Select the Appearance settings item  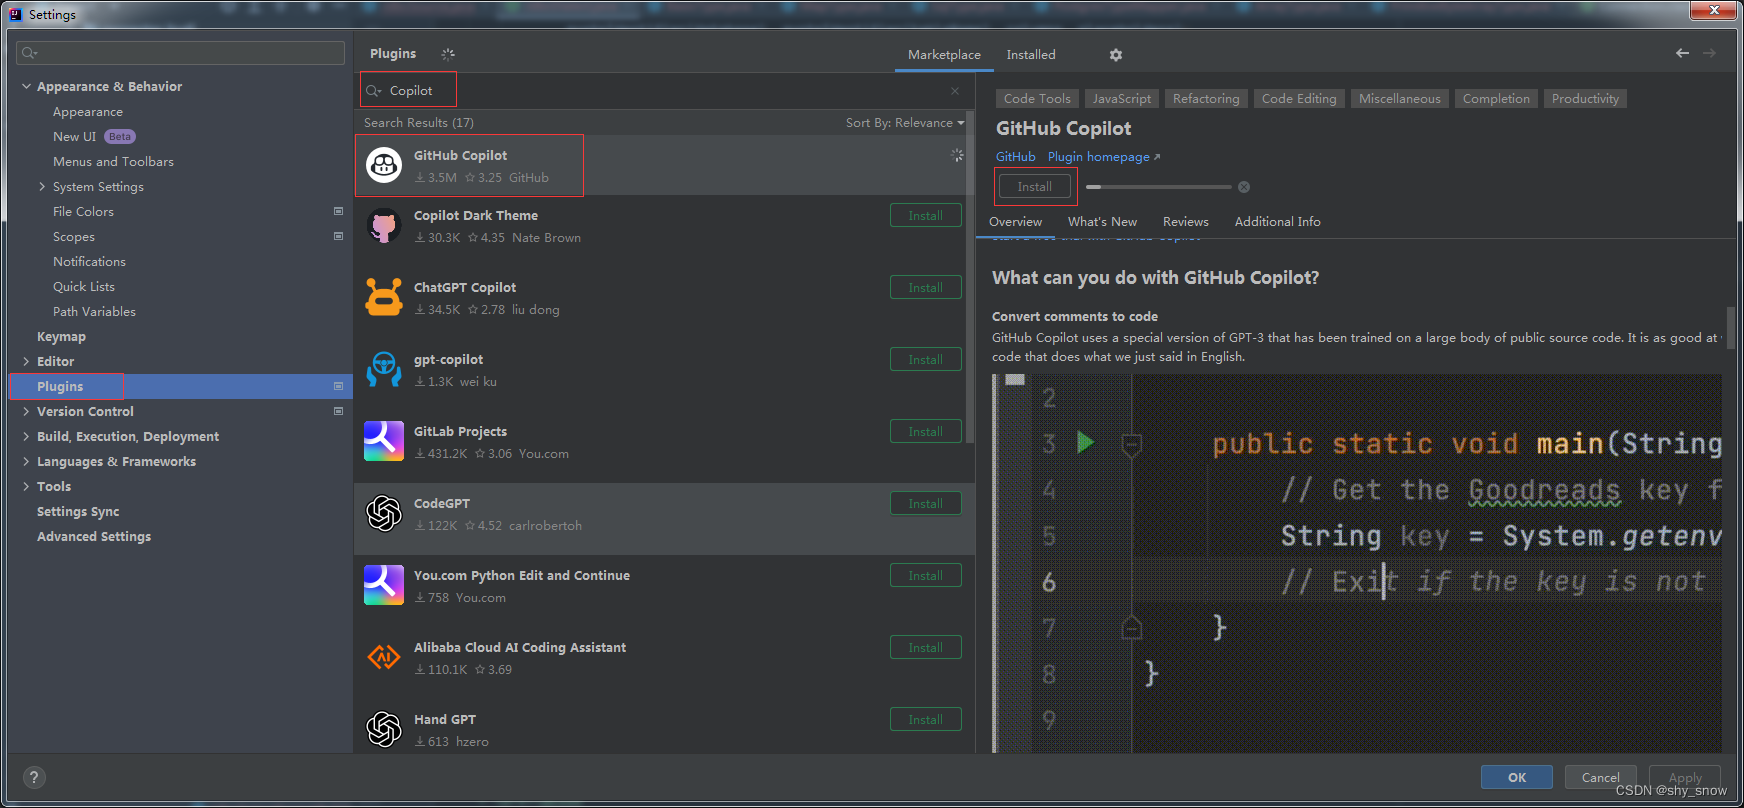[x=88, y=112]
